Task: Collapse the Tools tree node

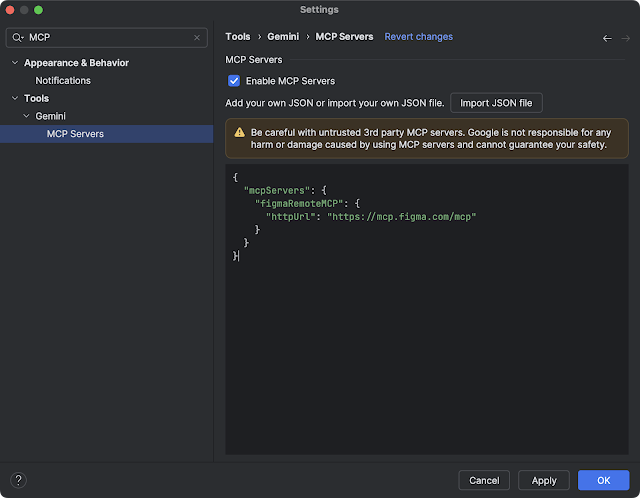Action: 14,98
